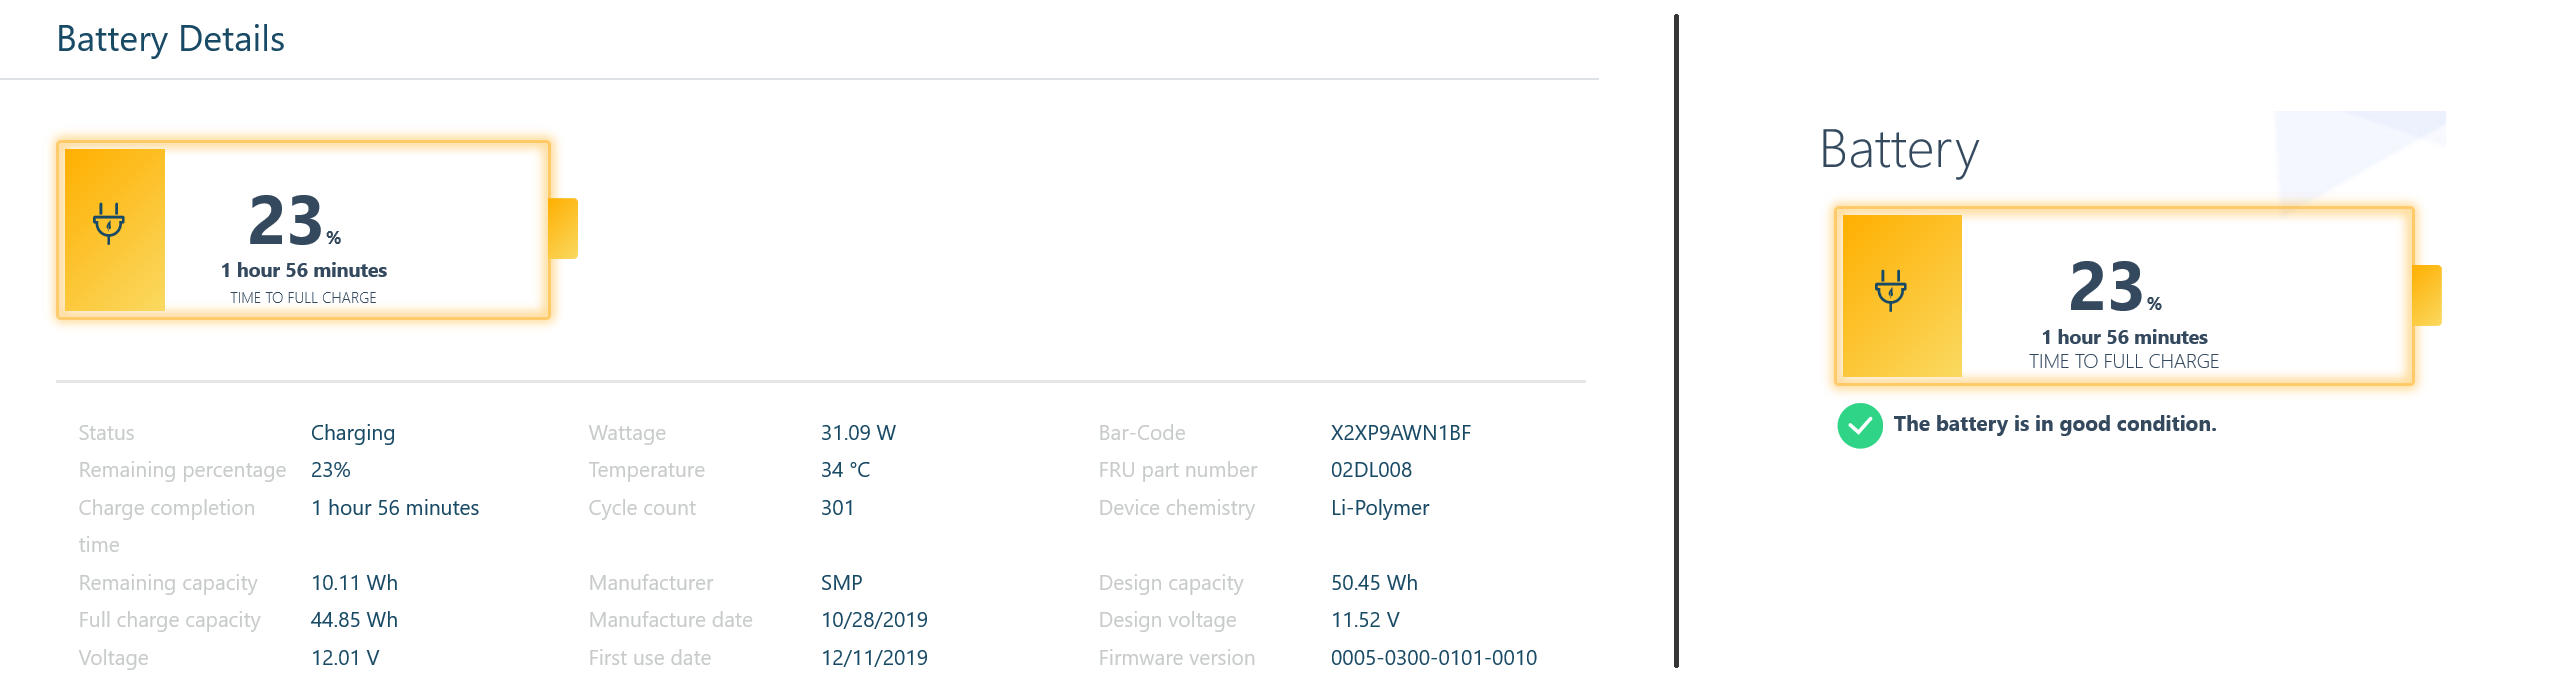Click the Battery title in right panel
2554x699 pixels.
point(1899,150)
